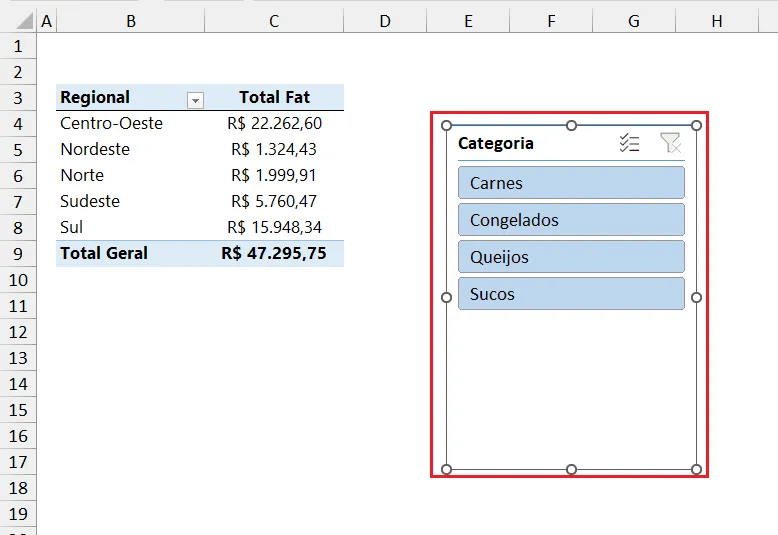Filter by Sucos category
Image resolution: width=778 pixels, height=535 pixels.
pos(571,294)
